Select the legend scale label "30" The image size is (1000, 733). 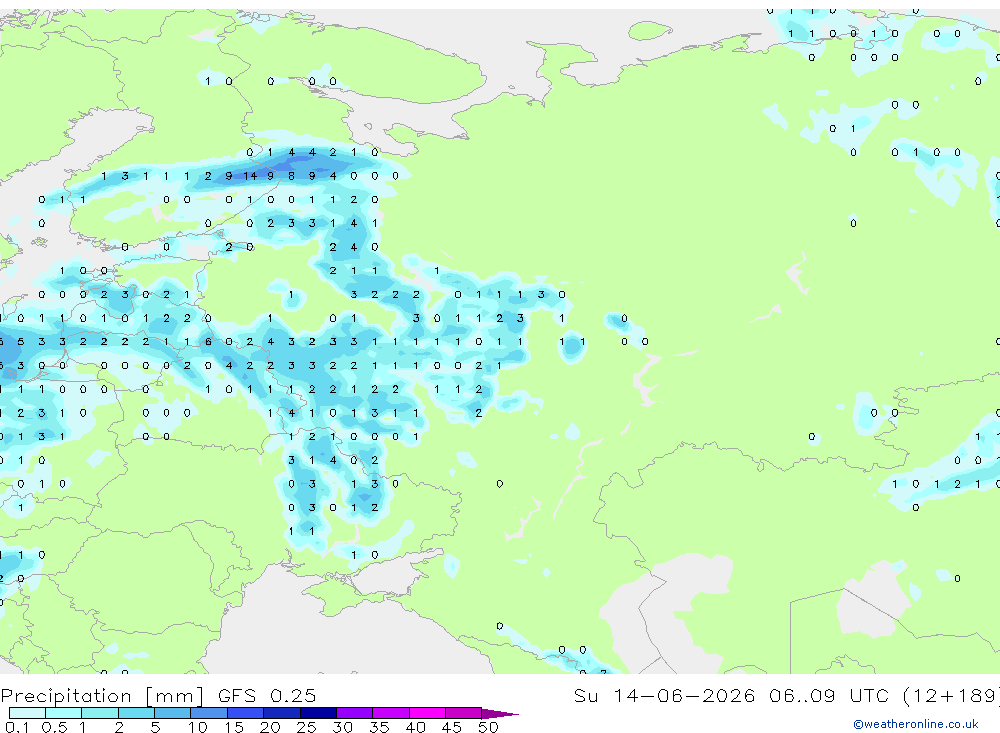click(x=343, y=727)
